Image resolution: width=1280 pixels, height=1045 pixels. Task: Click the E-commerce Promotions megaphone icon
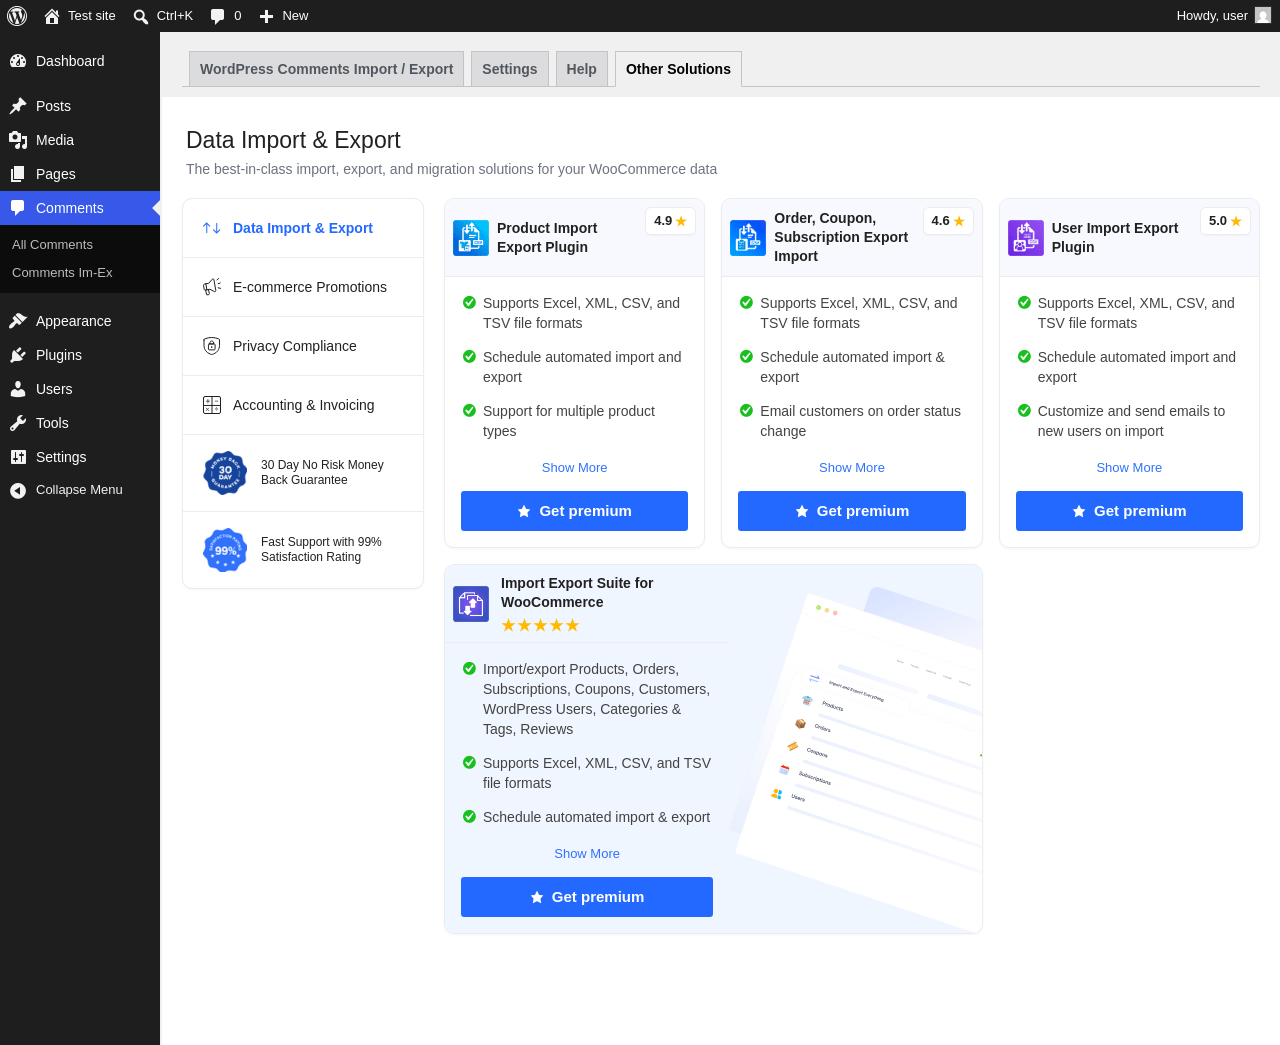[x=212, y=287]
